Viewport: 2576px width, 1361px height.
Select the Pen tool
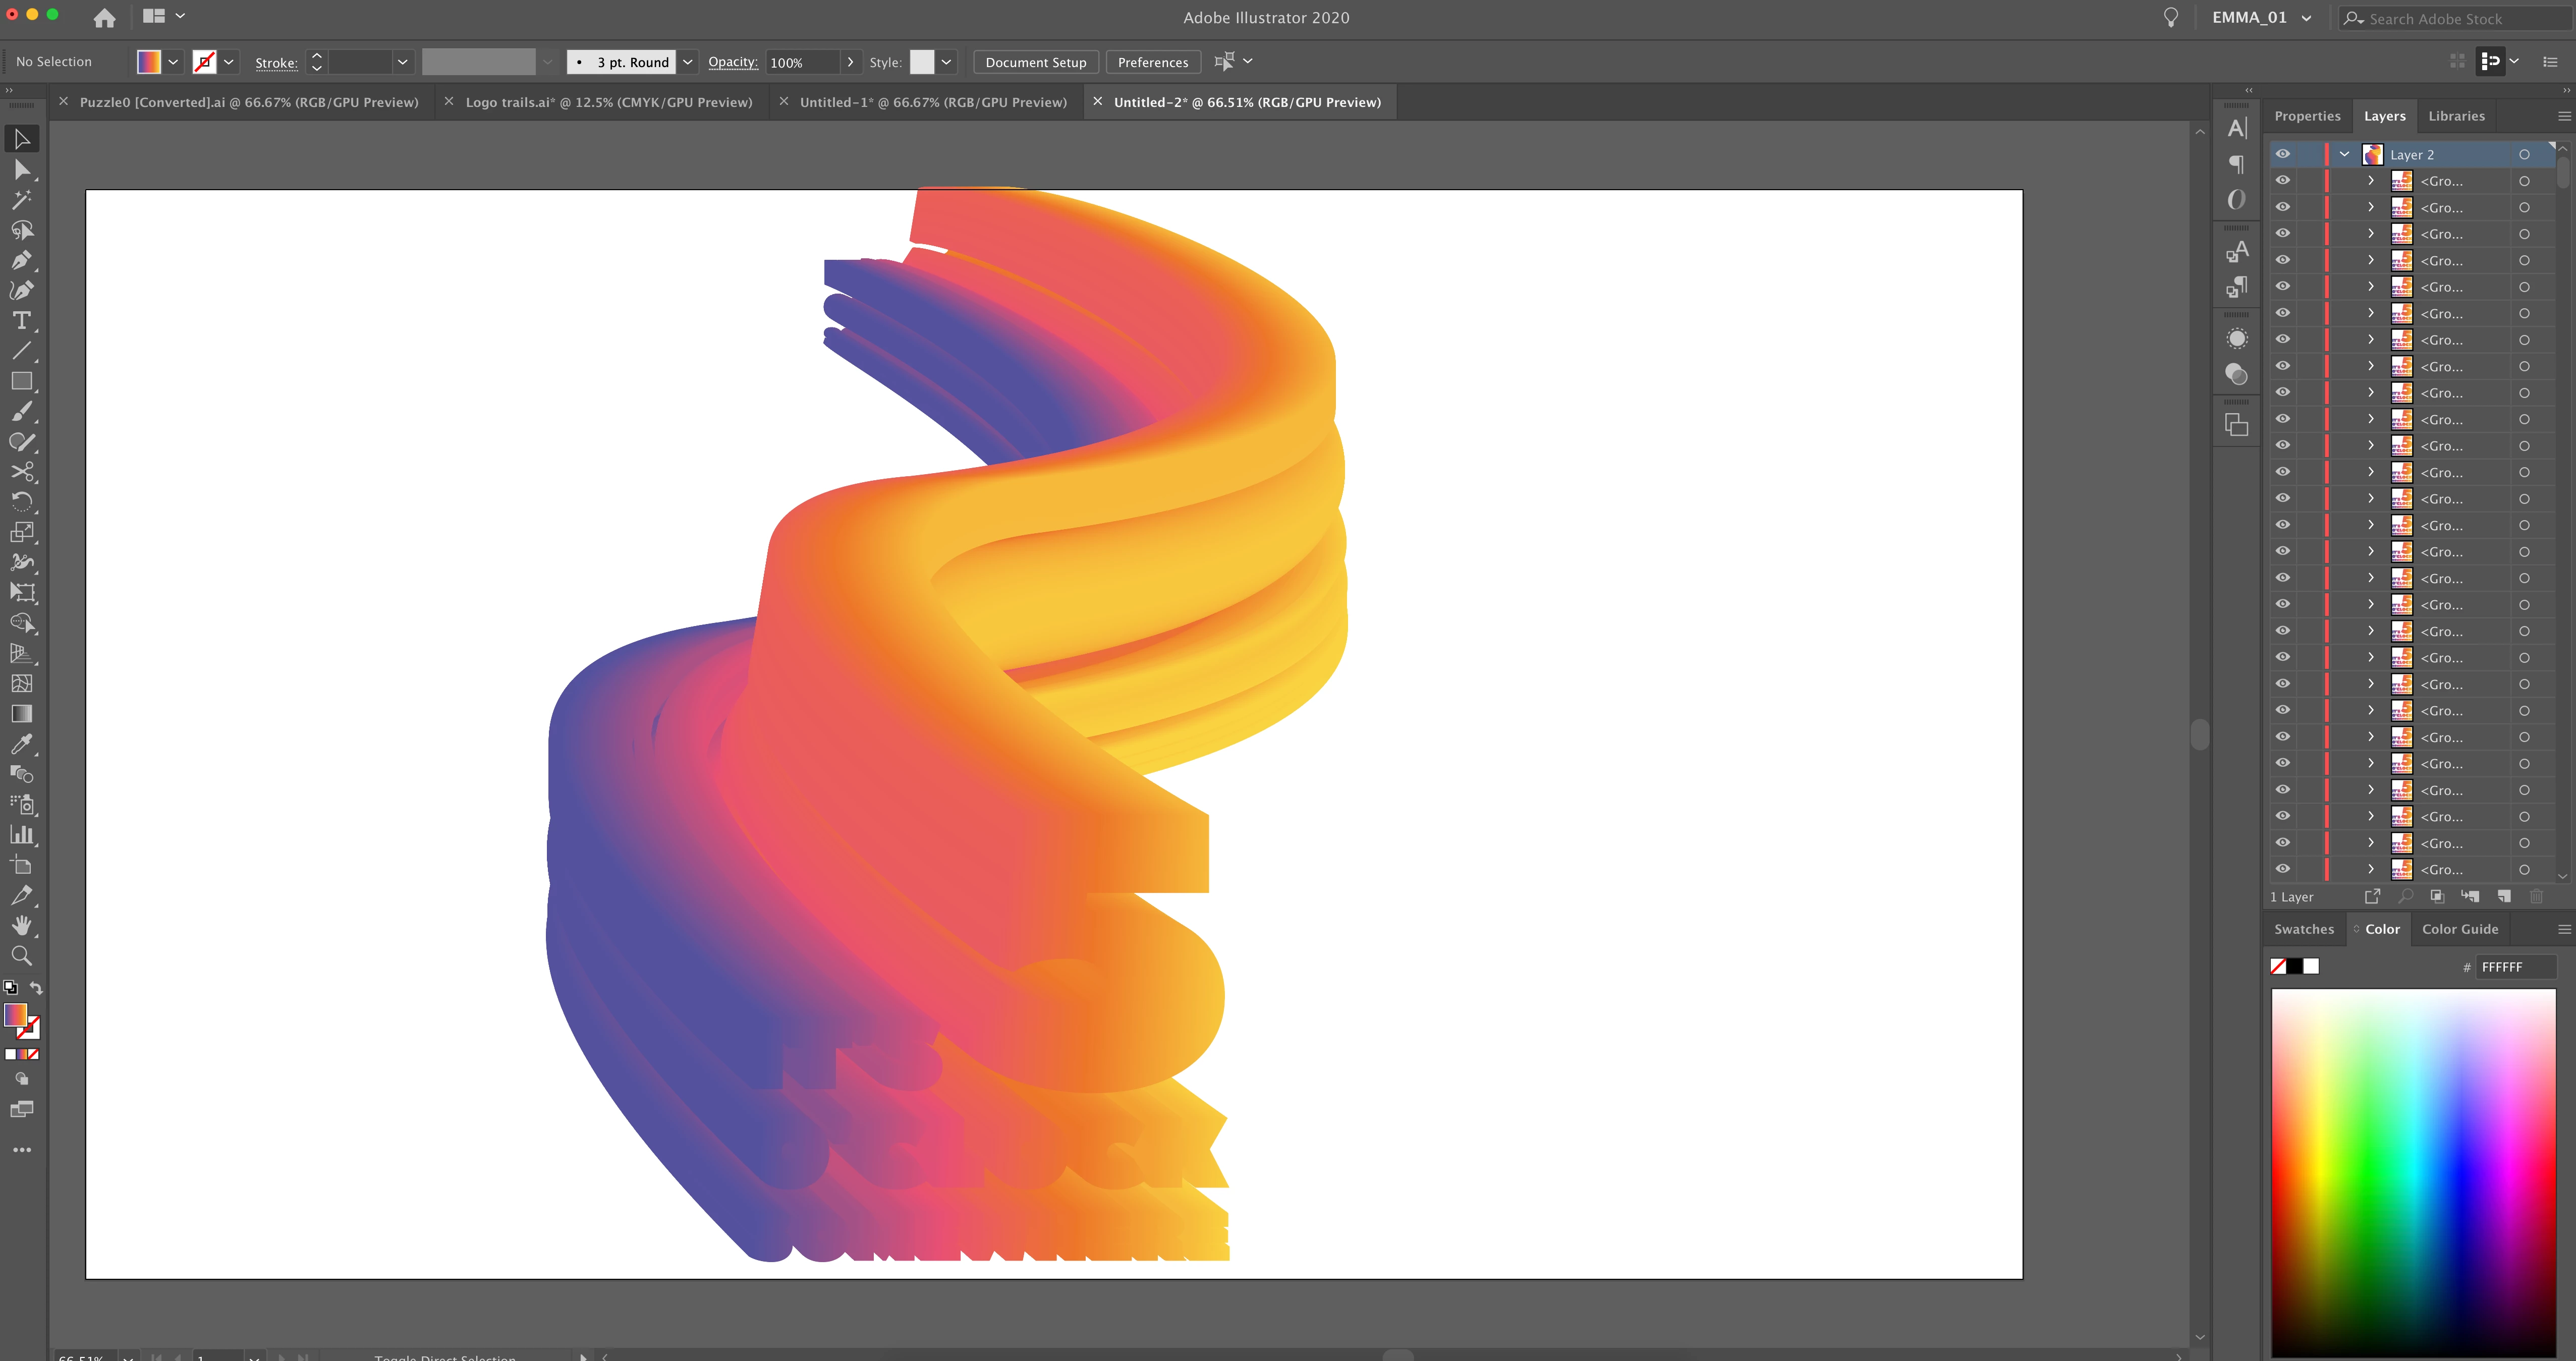22,260
